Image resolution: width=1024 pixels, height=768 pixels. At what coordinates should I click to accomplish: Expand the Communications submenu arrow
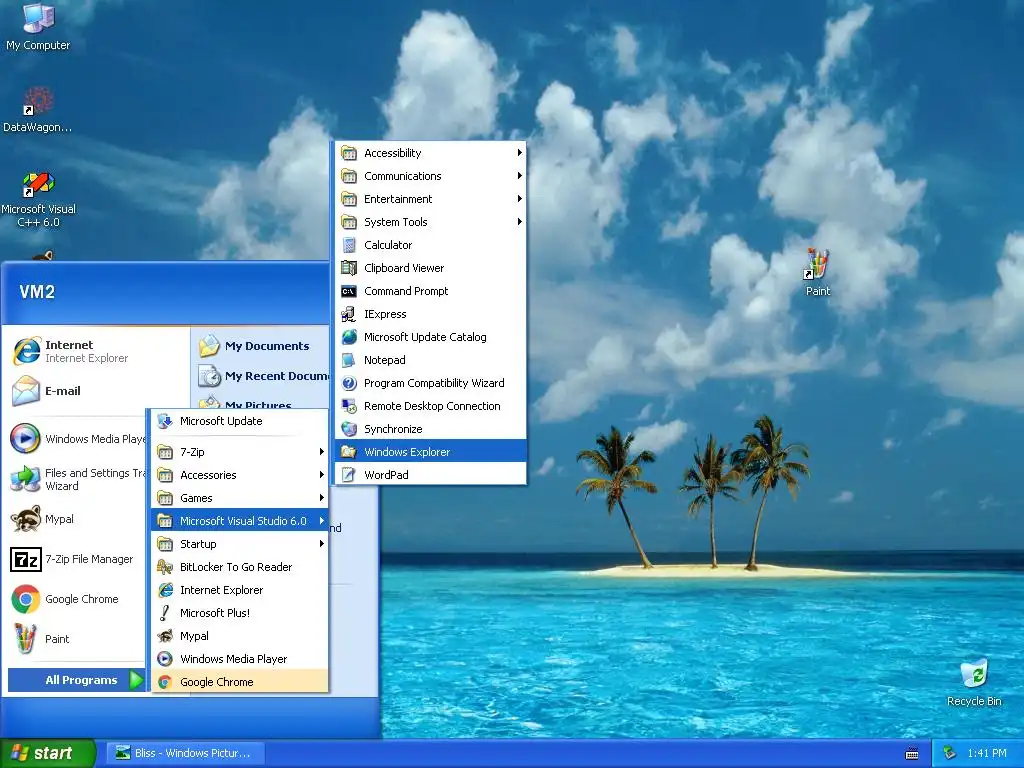coord(519,176)
